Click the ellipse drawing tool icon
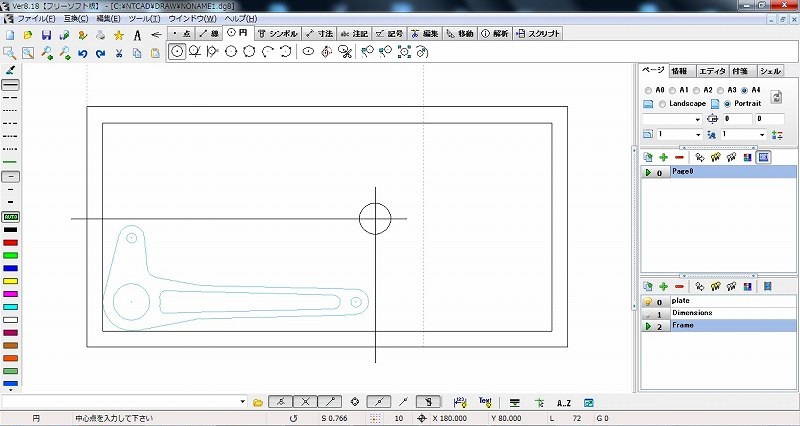800x426 pixels. pyautogui.click(x=309, y=52)
